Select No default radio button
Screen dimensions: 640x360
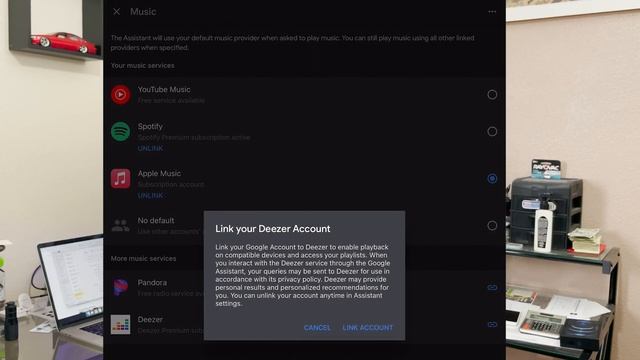click(x=492, y=225)
